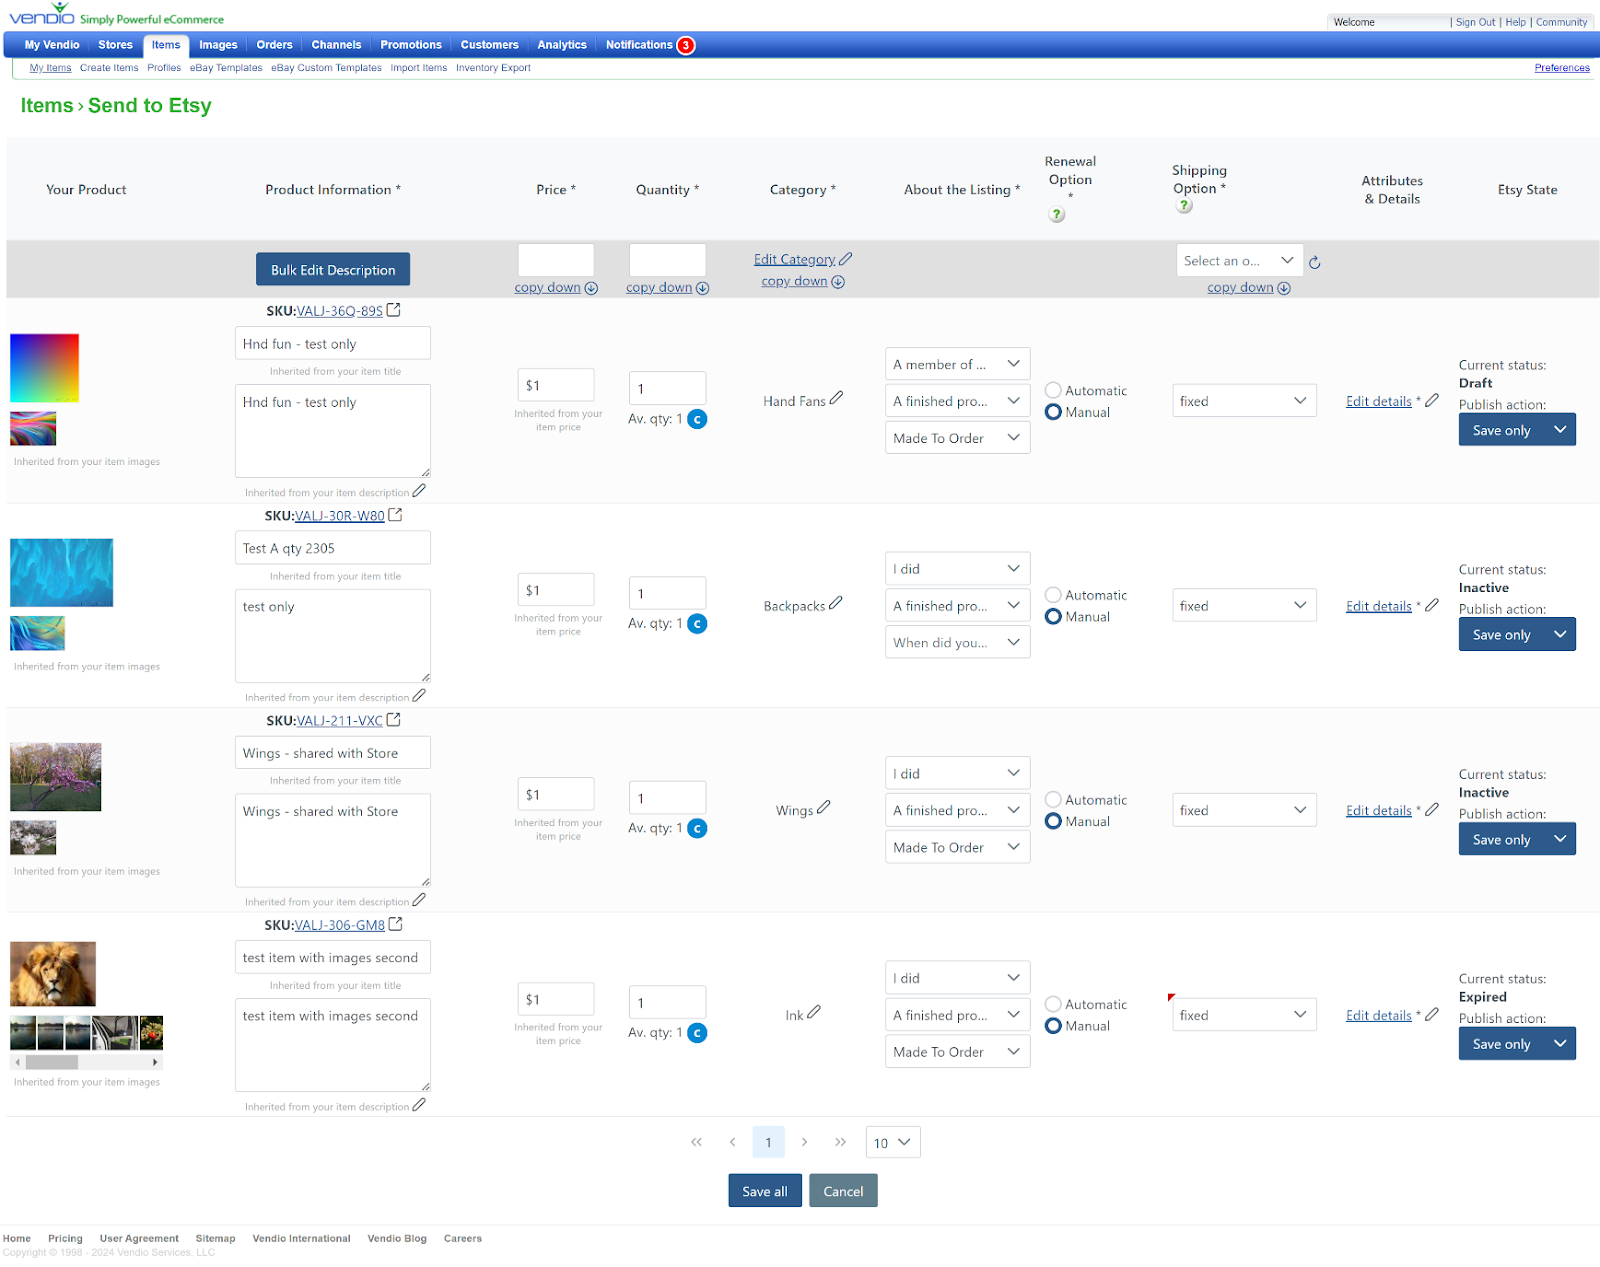Change items per page using 10 dropdown
Image resolution: width=1600 pixels, height=1267 pixels.
[x=892, y=1141]
